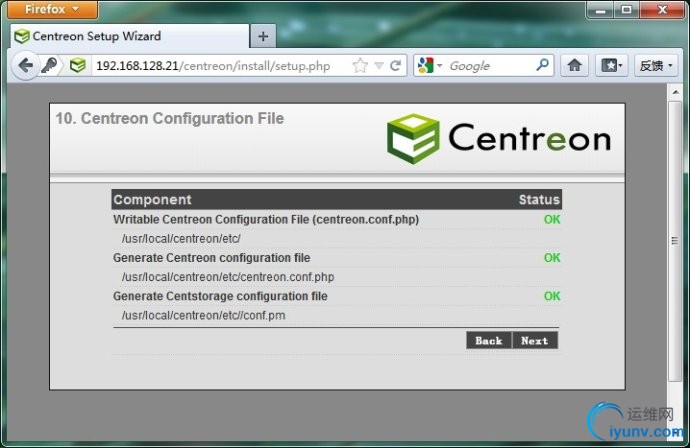Click the vertical scrollbar thumb

tap(675, 241)
